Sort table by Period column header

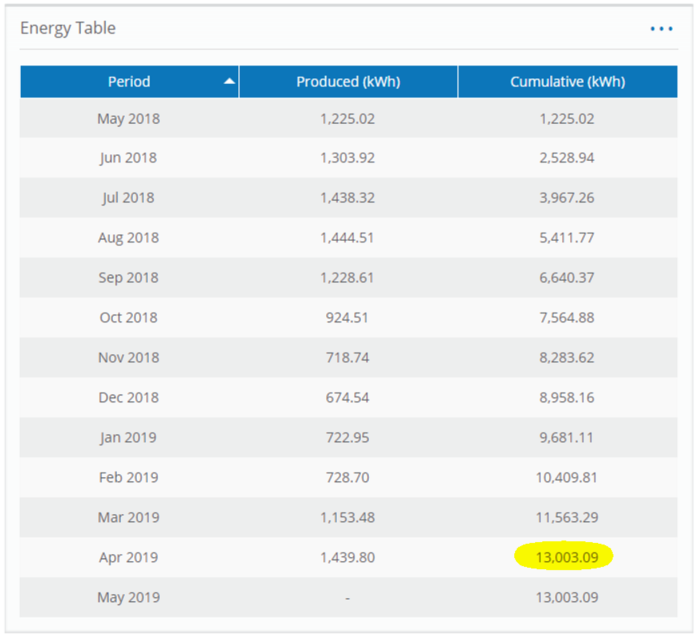coord(129,82)
